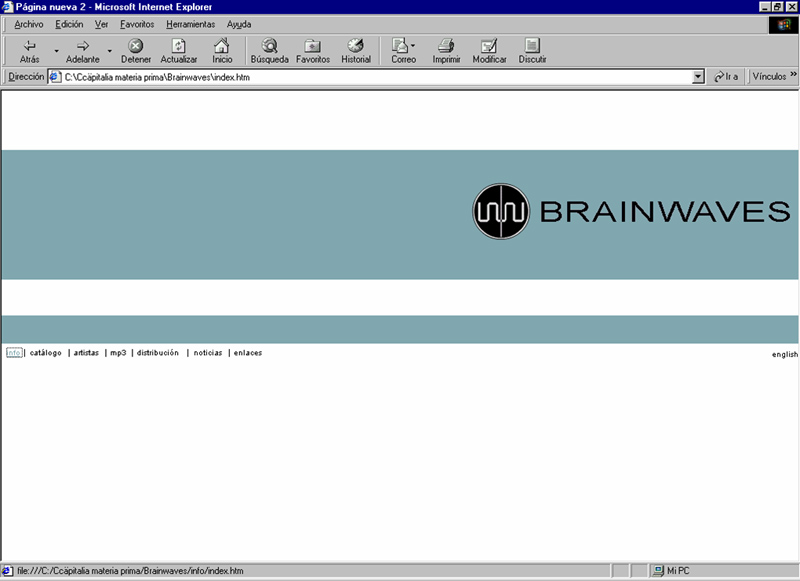800x581 pixels.
Task: Open the Ver menu
Action: point(101,24)
